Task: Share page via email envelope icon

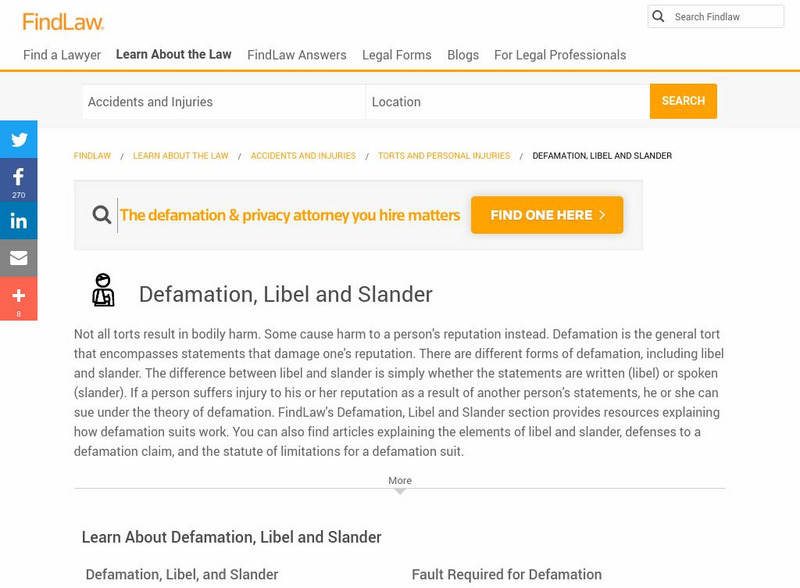Action: click(x=18, y=258)
